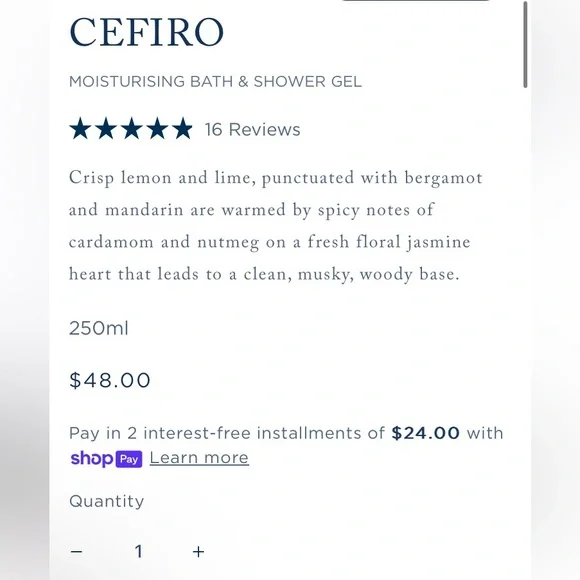The width and height of the screenshot is (580, 580).
Task: Click the $24.00 installment amount
Action: pos(425,433)
